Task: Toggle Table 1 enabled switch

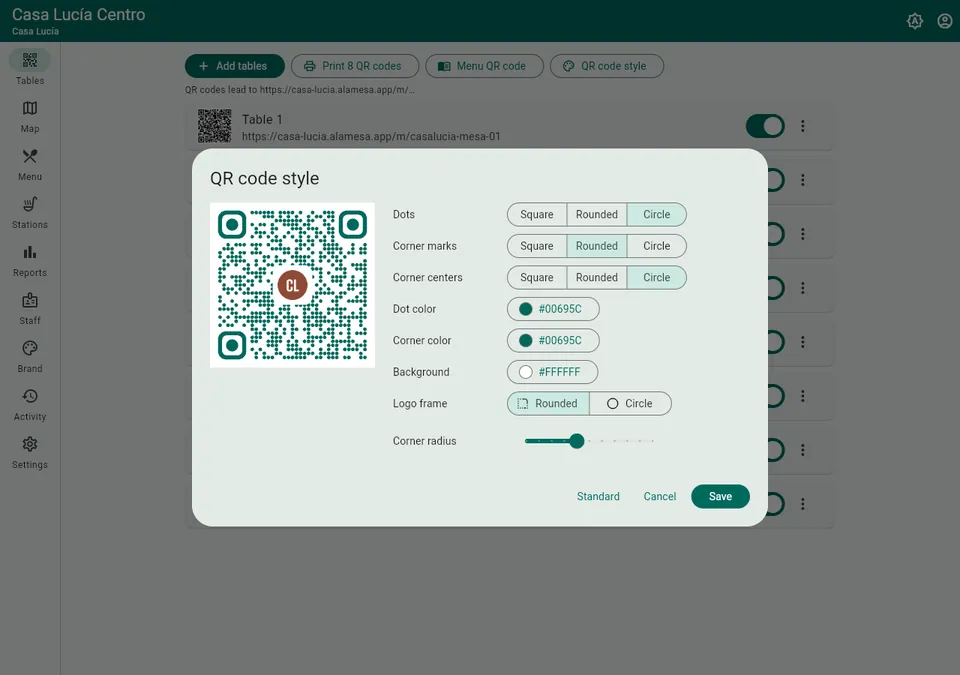Action: [765, 126]
